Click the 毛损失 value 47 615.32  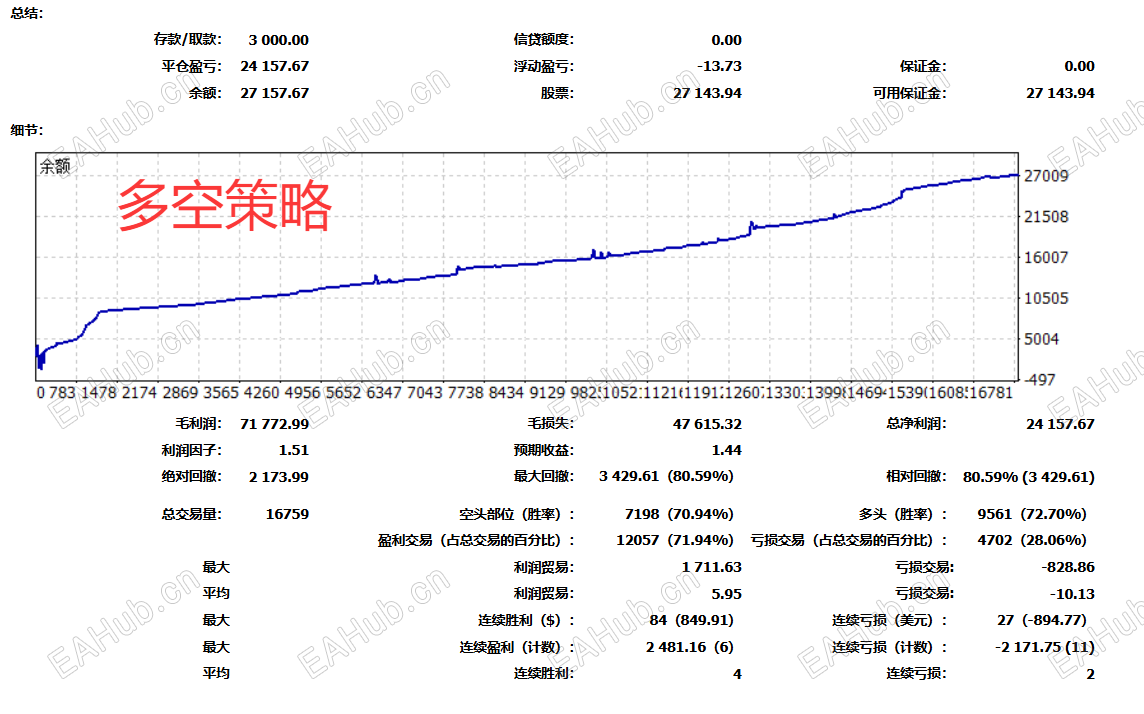point(707,424)
